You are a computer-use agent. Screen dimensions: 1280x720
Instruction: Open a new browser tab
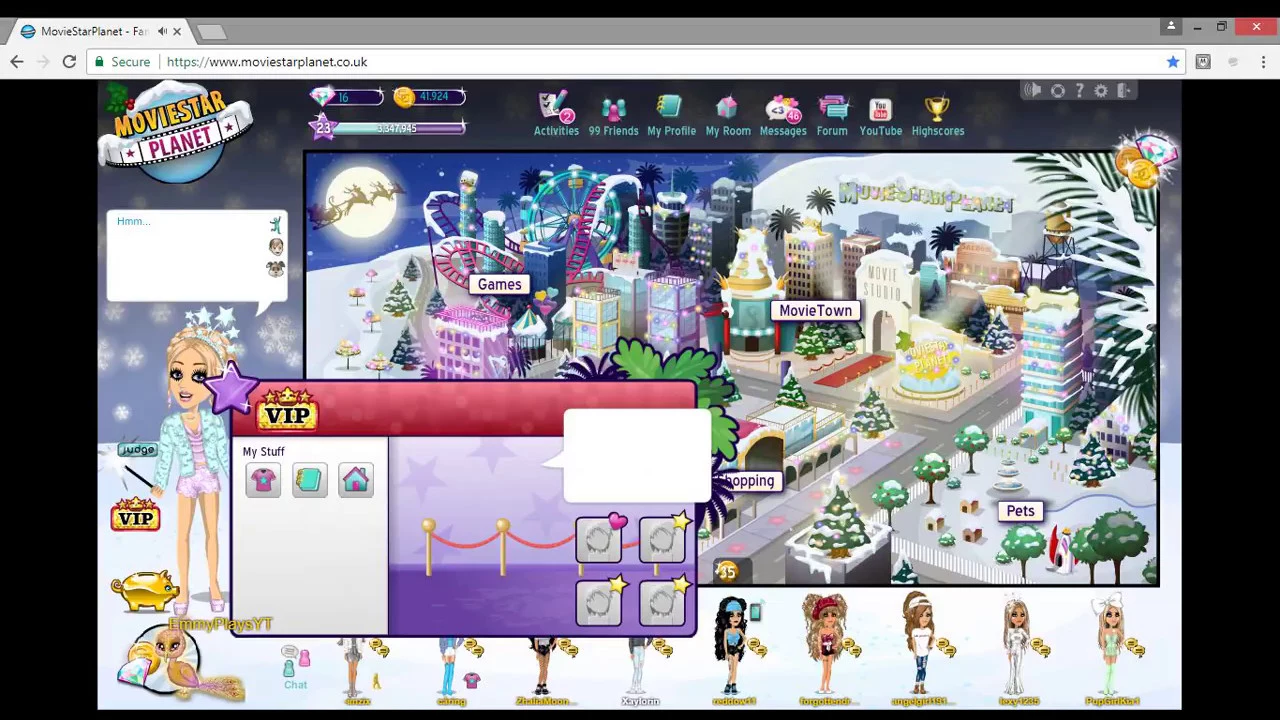pyautogui.click(x=211, y=32)
